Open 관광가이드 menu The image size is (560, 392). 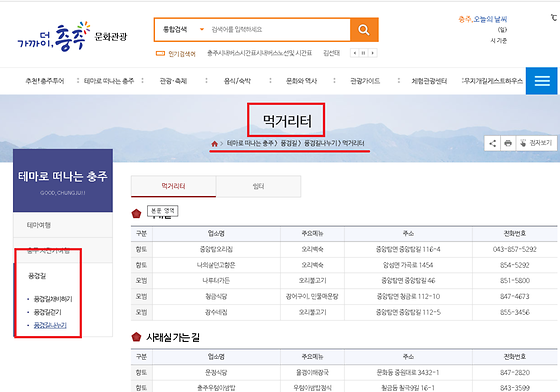[365, 81]
